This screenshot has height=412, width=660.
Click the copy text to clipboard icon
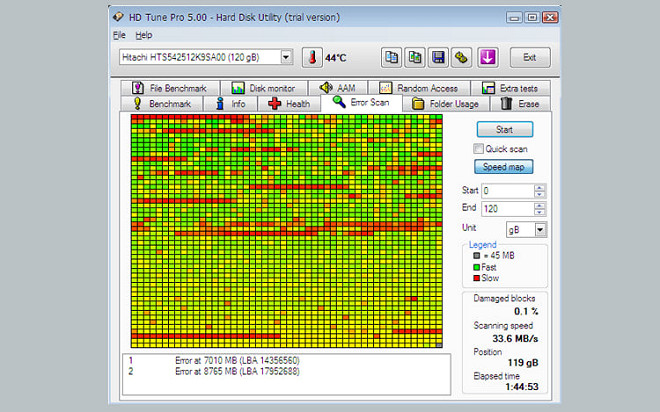click(x=392, y=57)
